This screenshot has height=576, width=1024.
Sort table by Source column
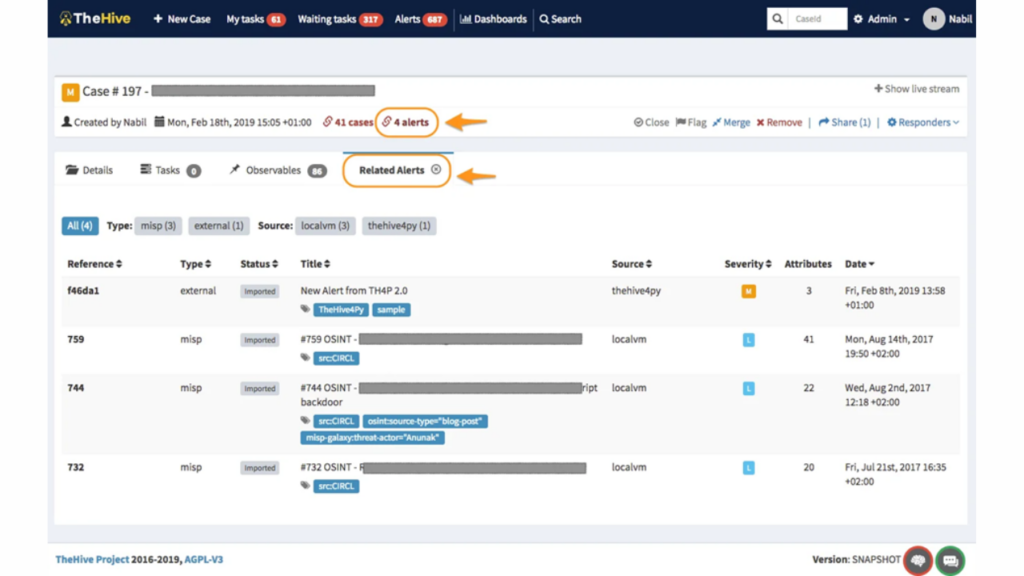632,264
